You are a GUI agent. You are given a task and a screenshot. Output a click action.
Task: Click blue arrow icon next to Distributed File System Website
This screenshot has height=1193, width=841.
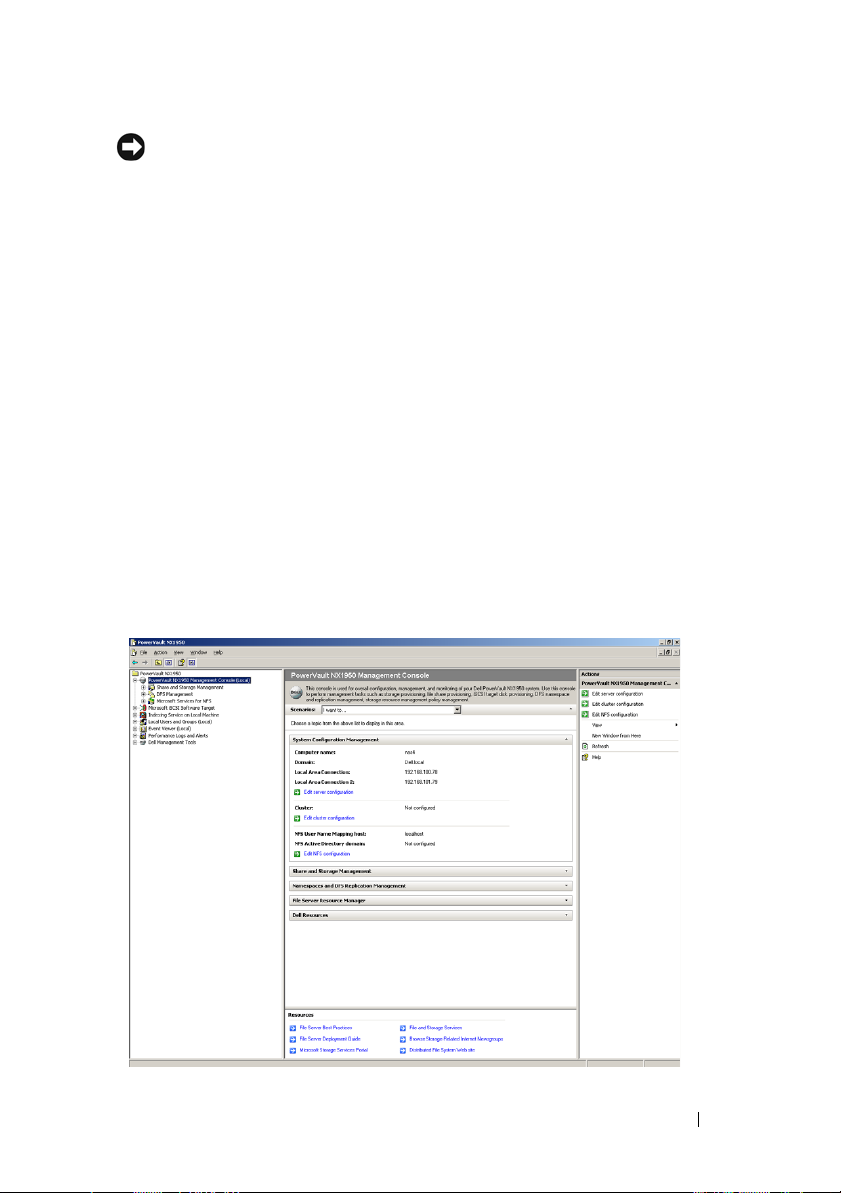[x=403, y=1050]
